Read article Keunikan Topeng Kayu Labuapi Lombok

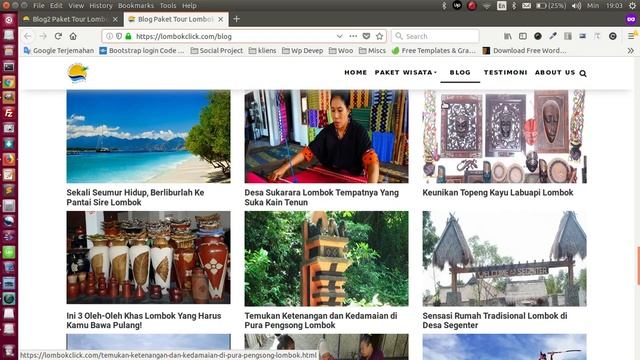click(498, 193)
